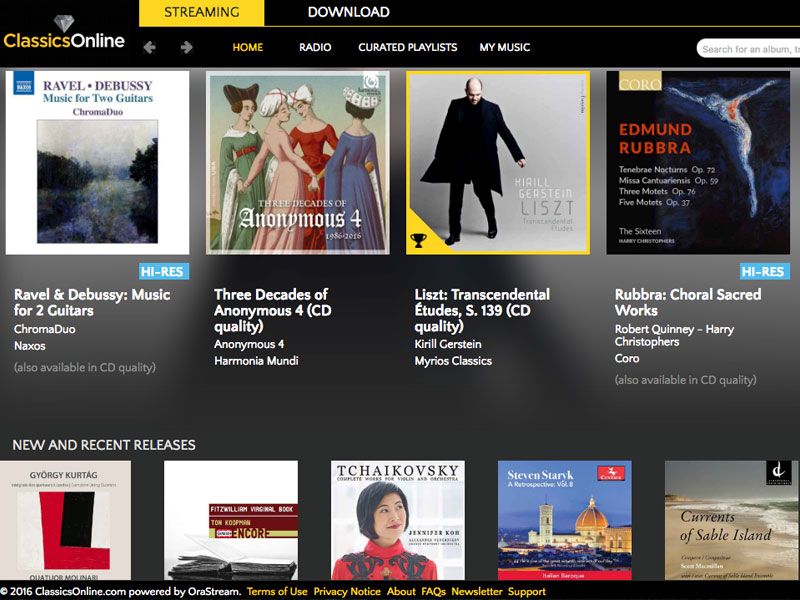Switch to the STREAMING tab
This screenshot has height=600, width=800.
(x=202, y=12)
